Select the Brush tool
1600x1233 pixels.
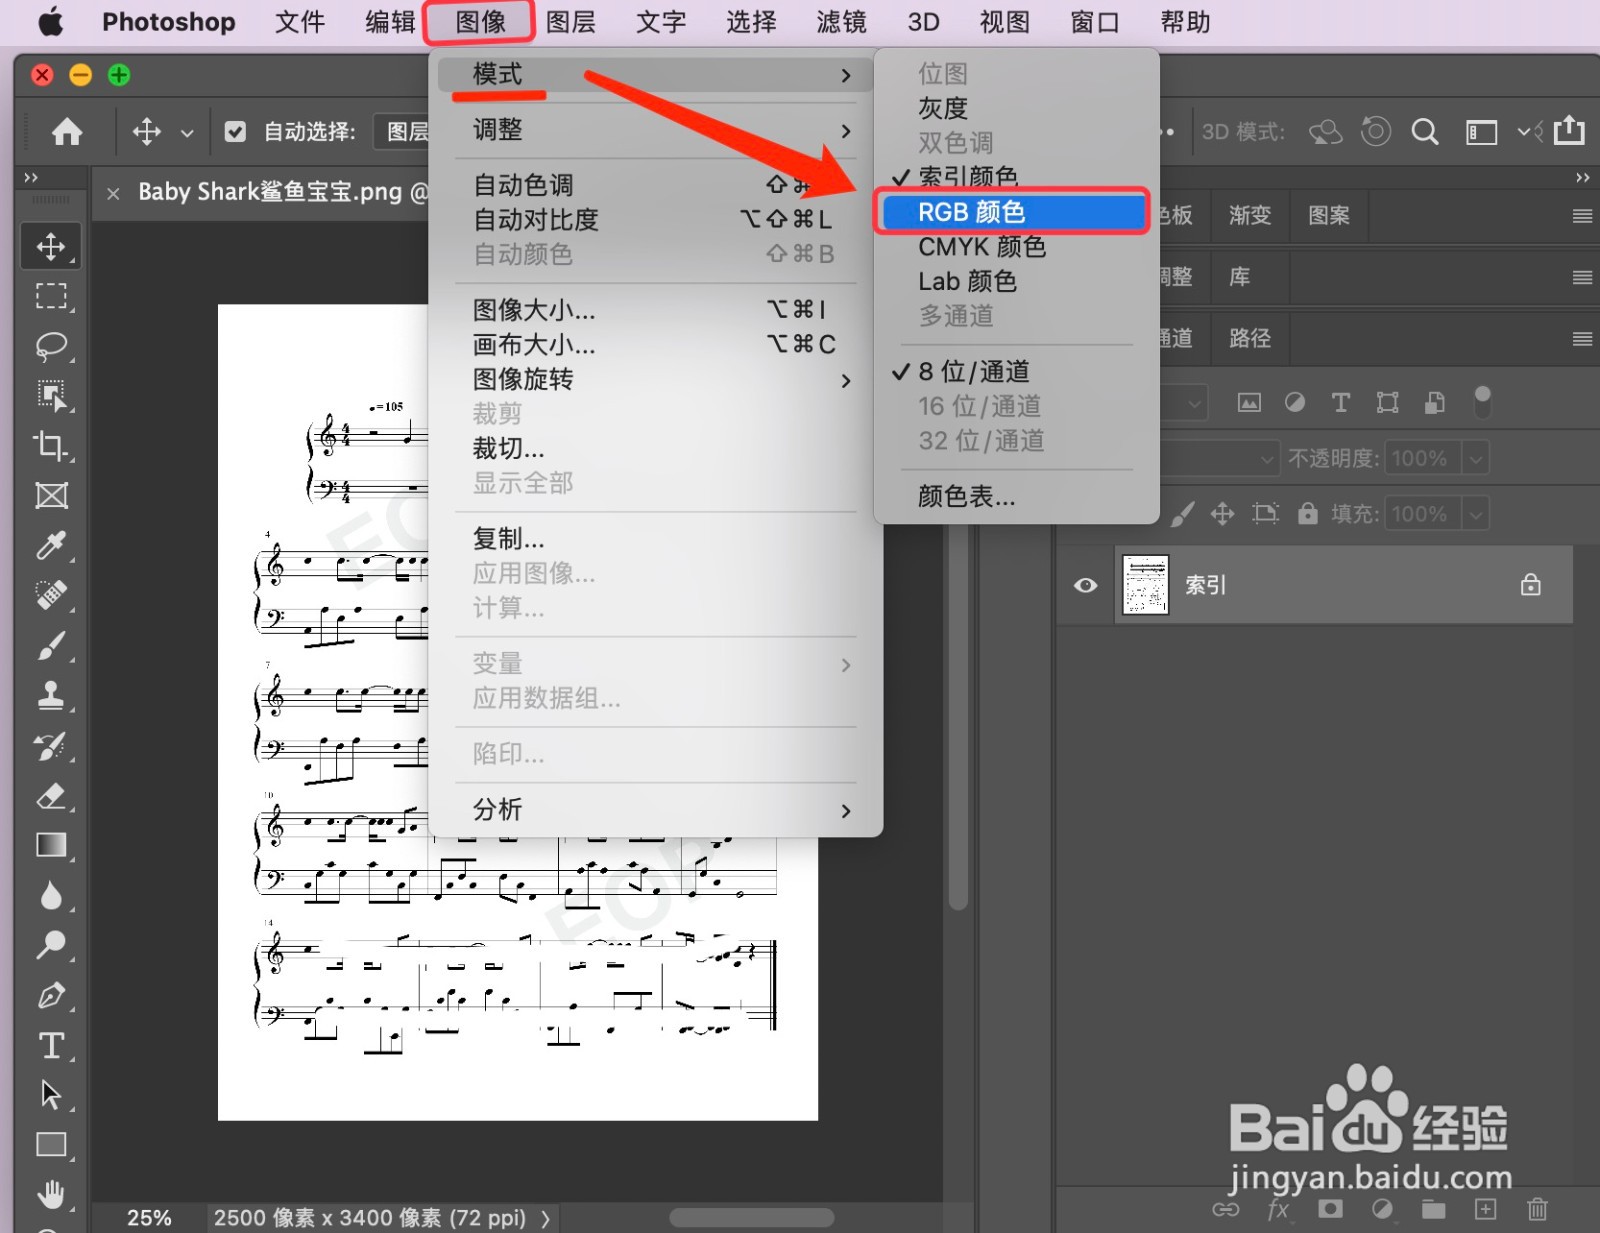point(51,646)
